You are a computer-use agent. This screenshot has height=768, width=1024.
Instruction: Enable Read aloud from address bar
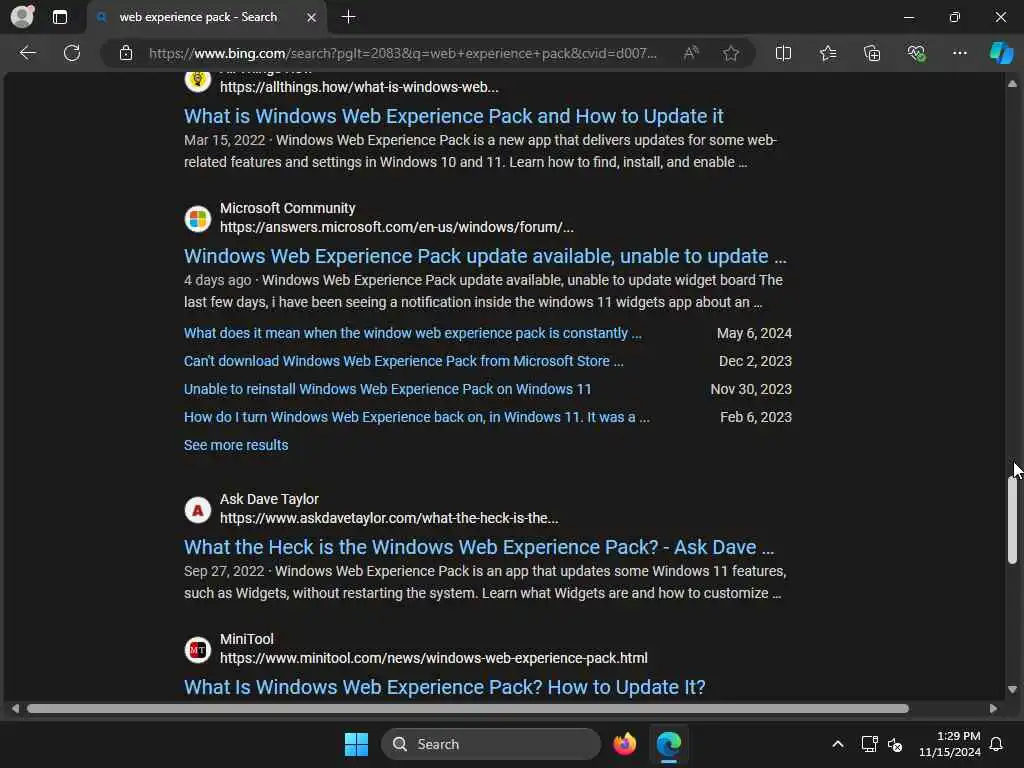[x=691, y=53]
